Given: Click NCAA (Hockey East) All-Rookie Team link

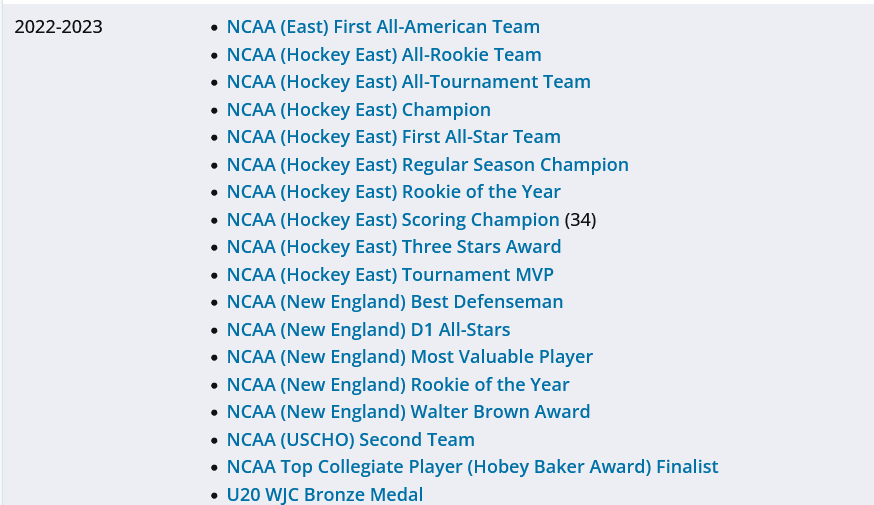Looking at the screenshot, I should [x=384, y=55].
